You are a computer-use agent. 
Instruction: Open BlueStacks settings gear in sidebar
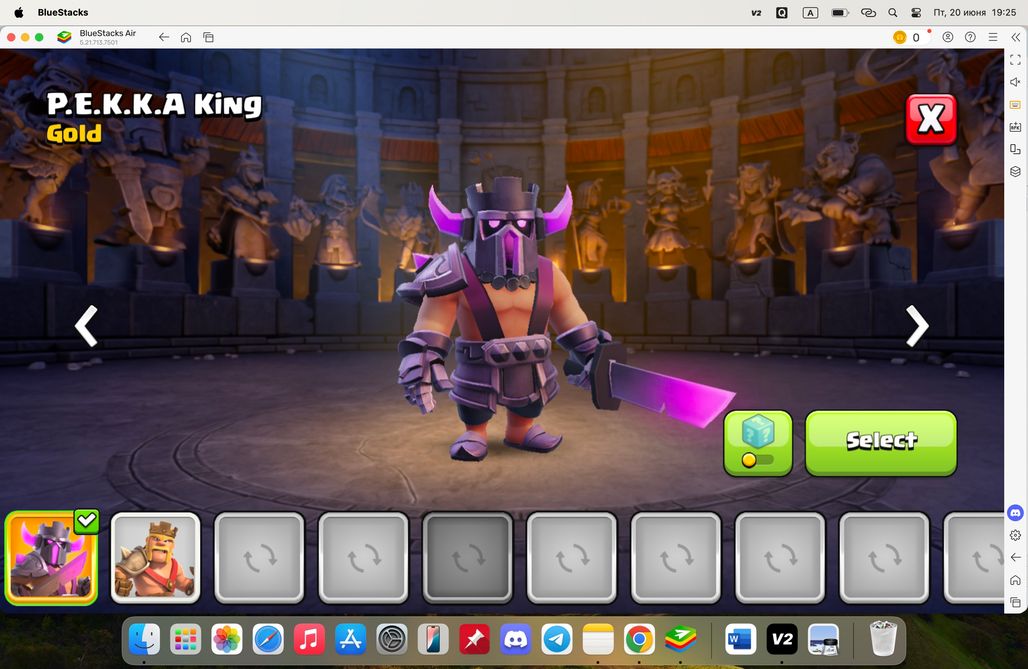(1016, 535)
